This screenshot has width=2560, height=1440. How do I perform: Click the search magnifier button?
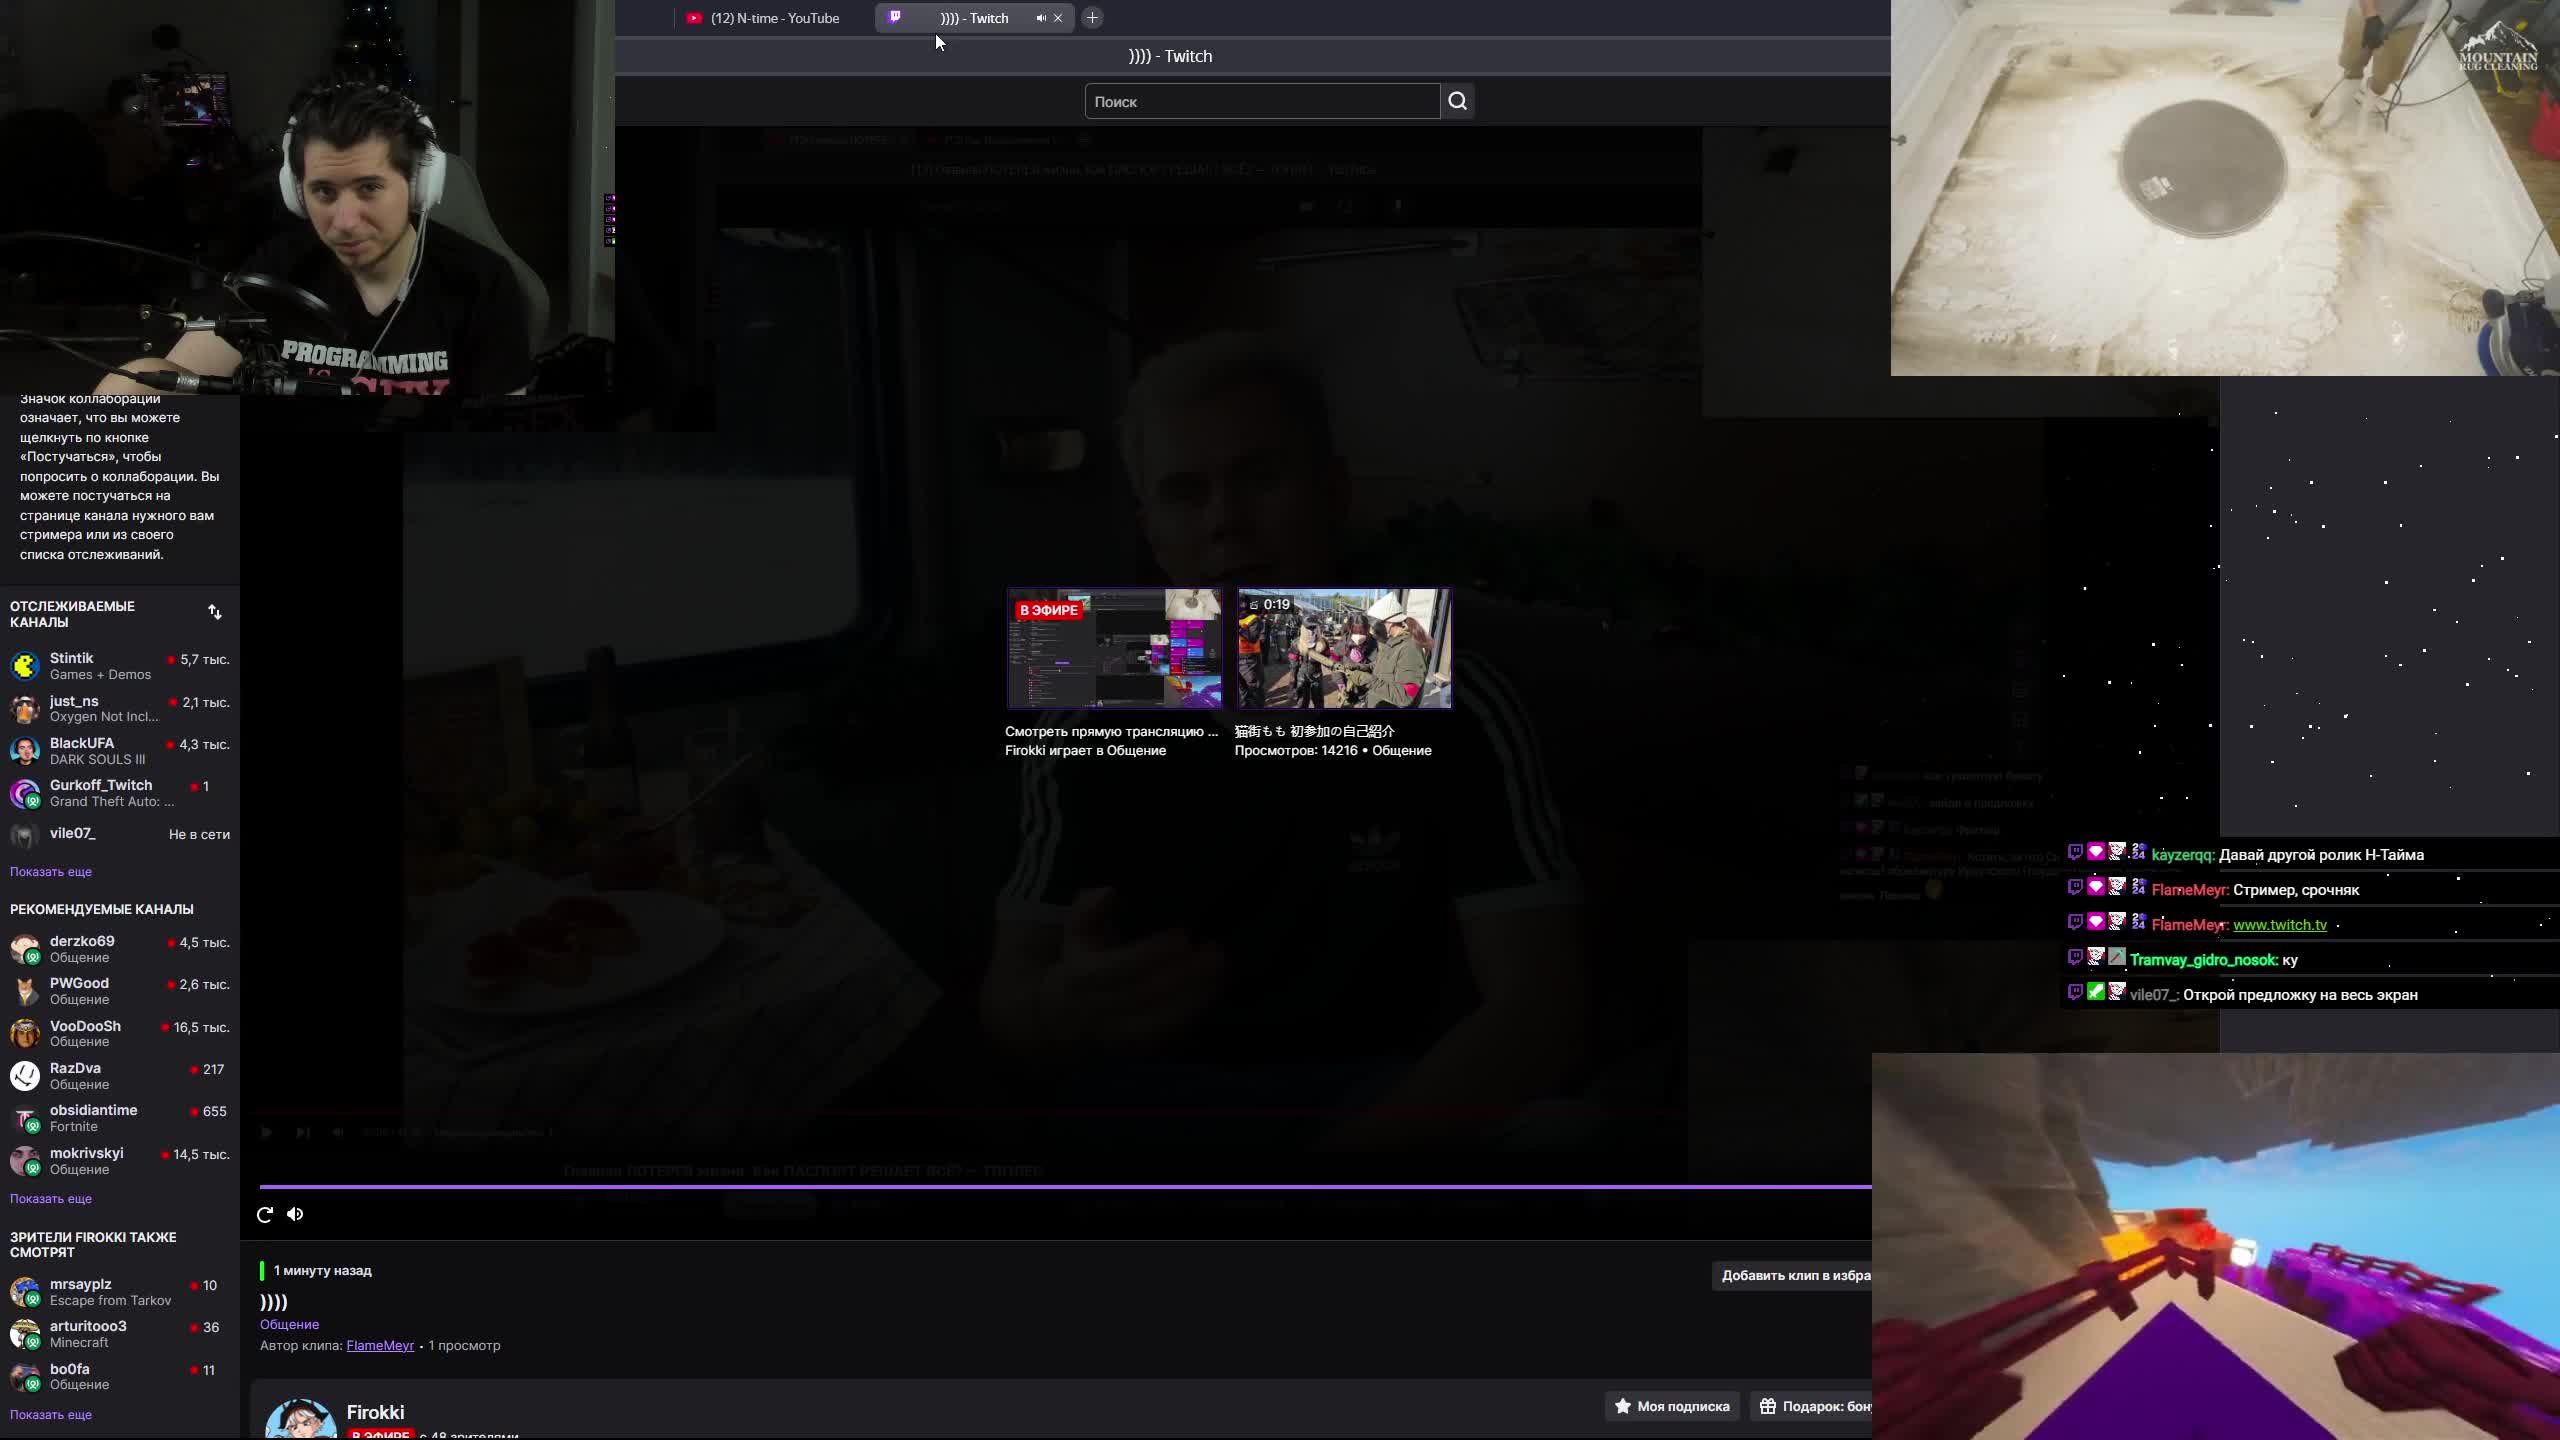(1457, 101)
